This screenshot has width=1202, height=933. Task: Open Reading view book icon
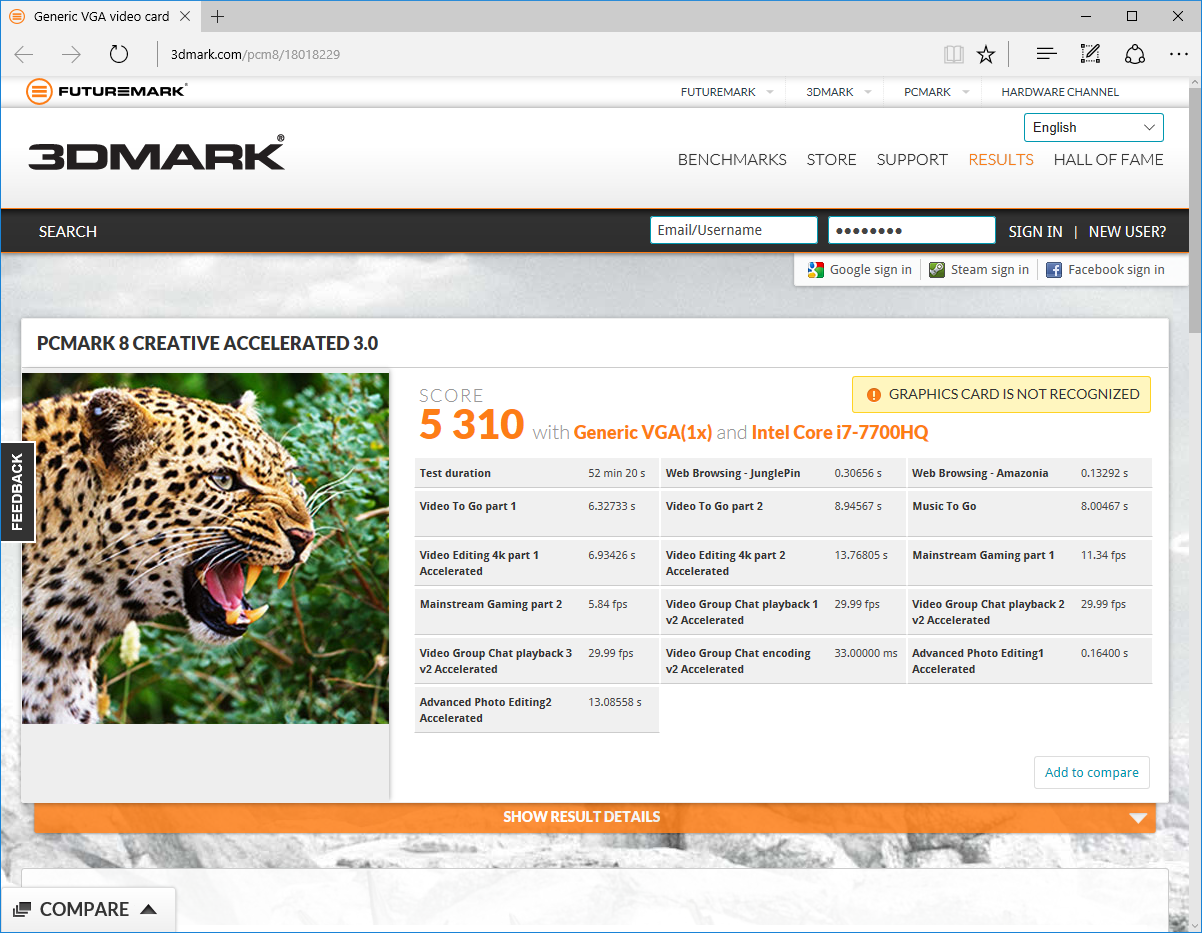(954, 54)
